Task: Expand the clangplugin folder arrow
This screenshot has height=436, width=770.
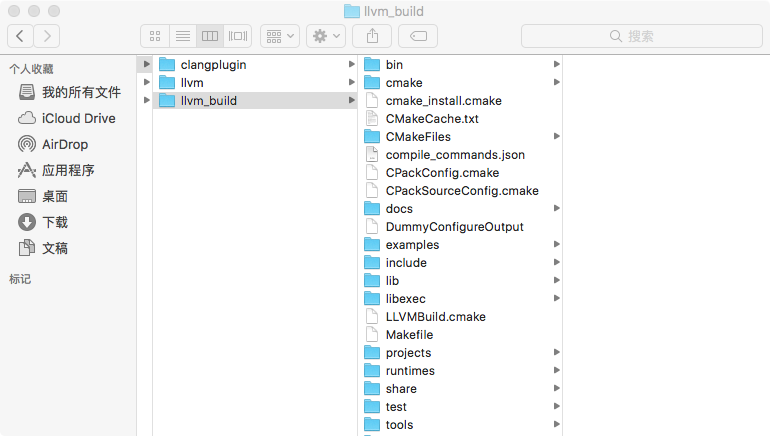Action: point(352,64)
